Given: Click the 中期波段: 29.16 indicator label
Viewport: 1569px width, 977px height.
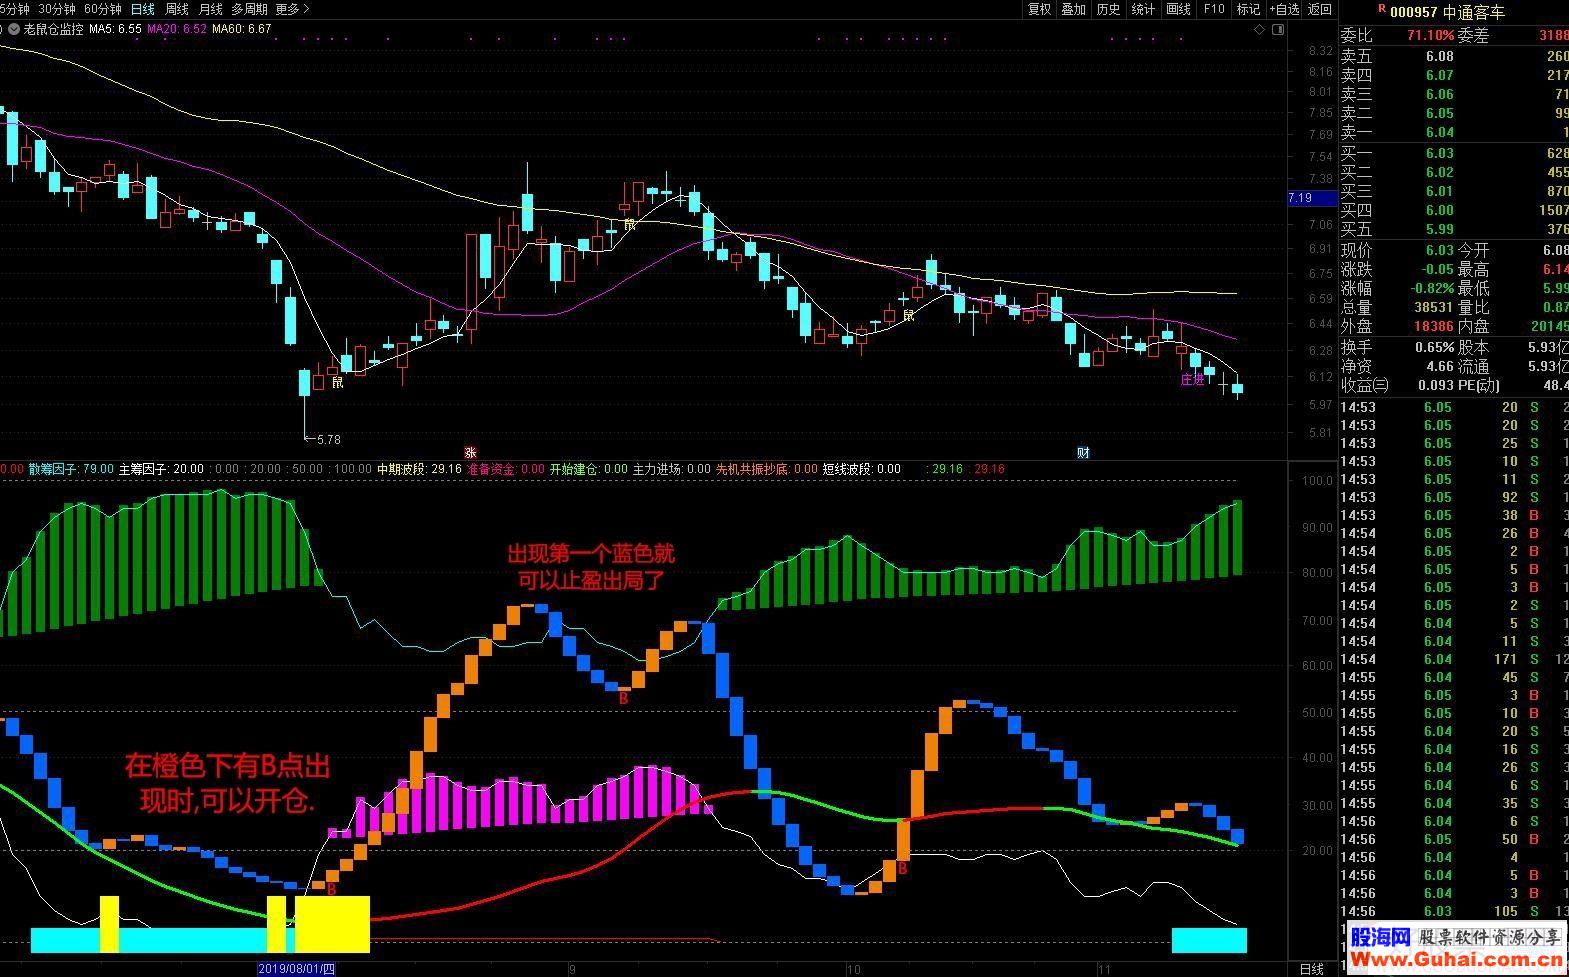Looking at the screenshot, I should click(419, 469).
